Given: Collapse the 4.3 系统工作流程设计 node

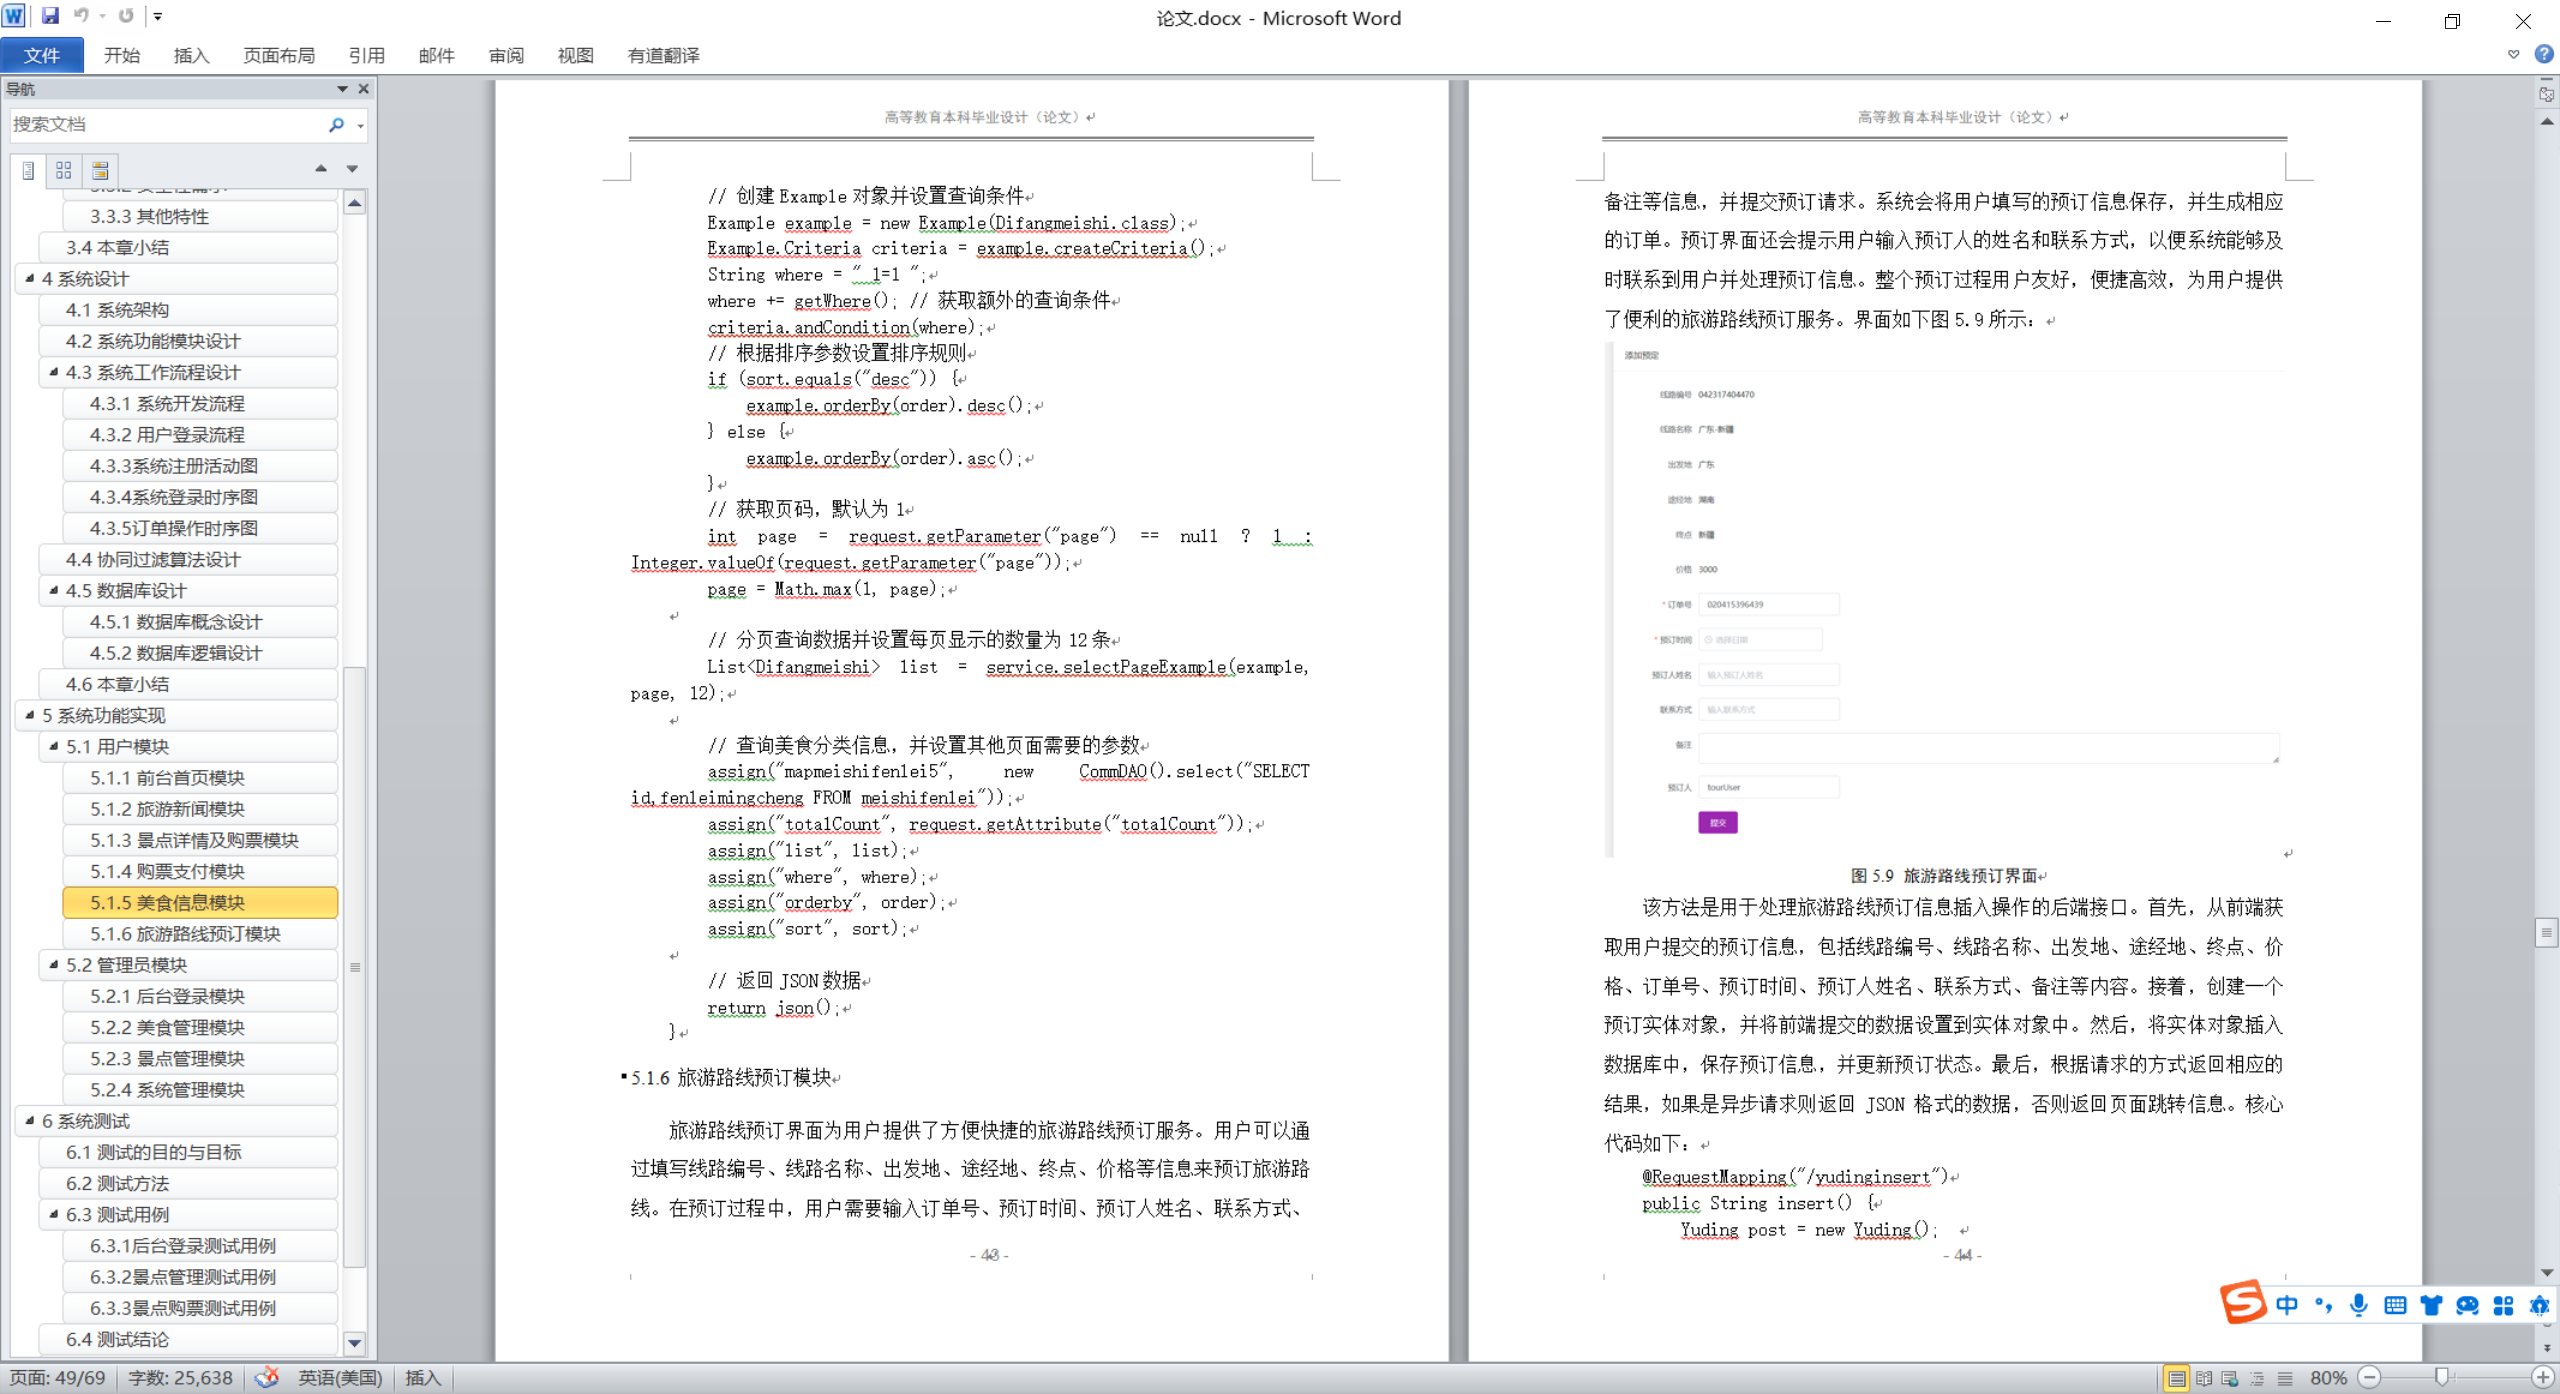Looking at the screenshot, I should (53, 372).
